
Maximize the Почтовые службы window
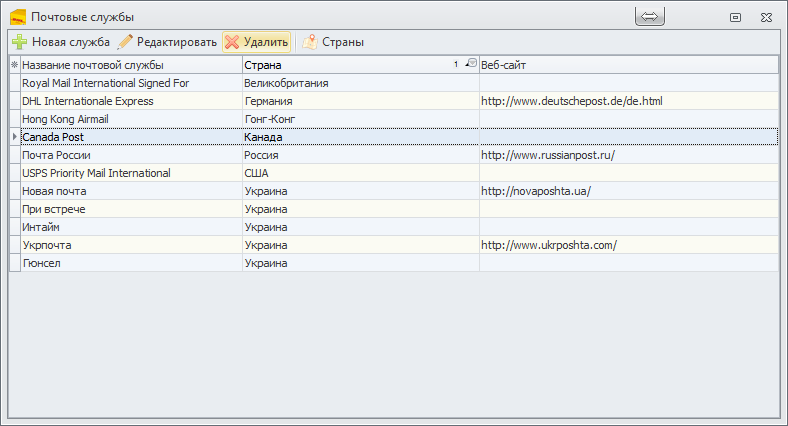click(x=735, y=17)
